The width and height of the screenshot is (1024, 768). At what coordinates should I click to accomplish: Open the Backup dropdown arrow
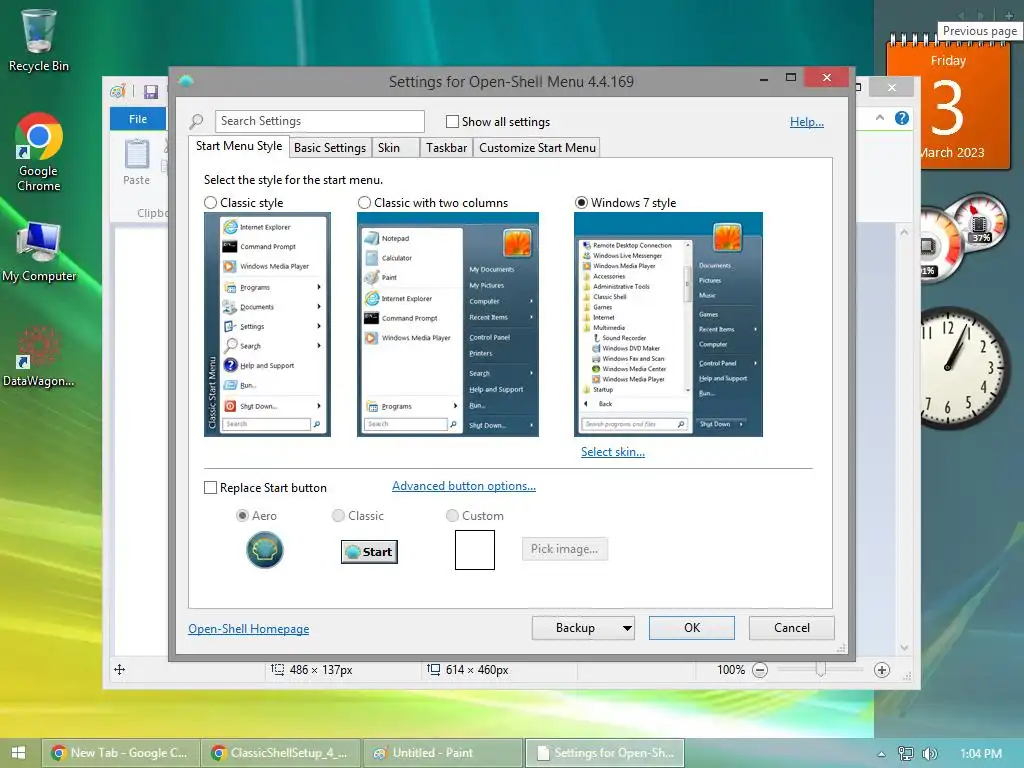pyautogui.click(x=627, y=628)
